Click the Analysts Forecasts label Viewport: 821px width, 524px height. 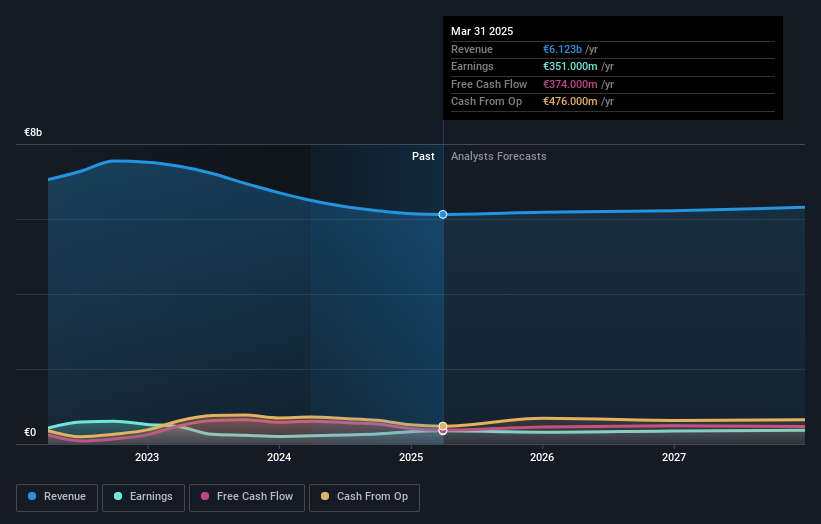[x=498, y=157]
